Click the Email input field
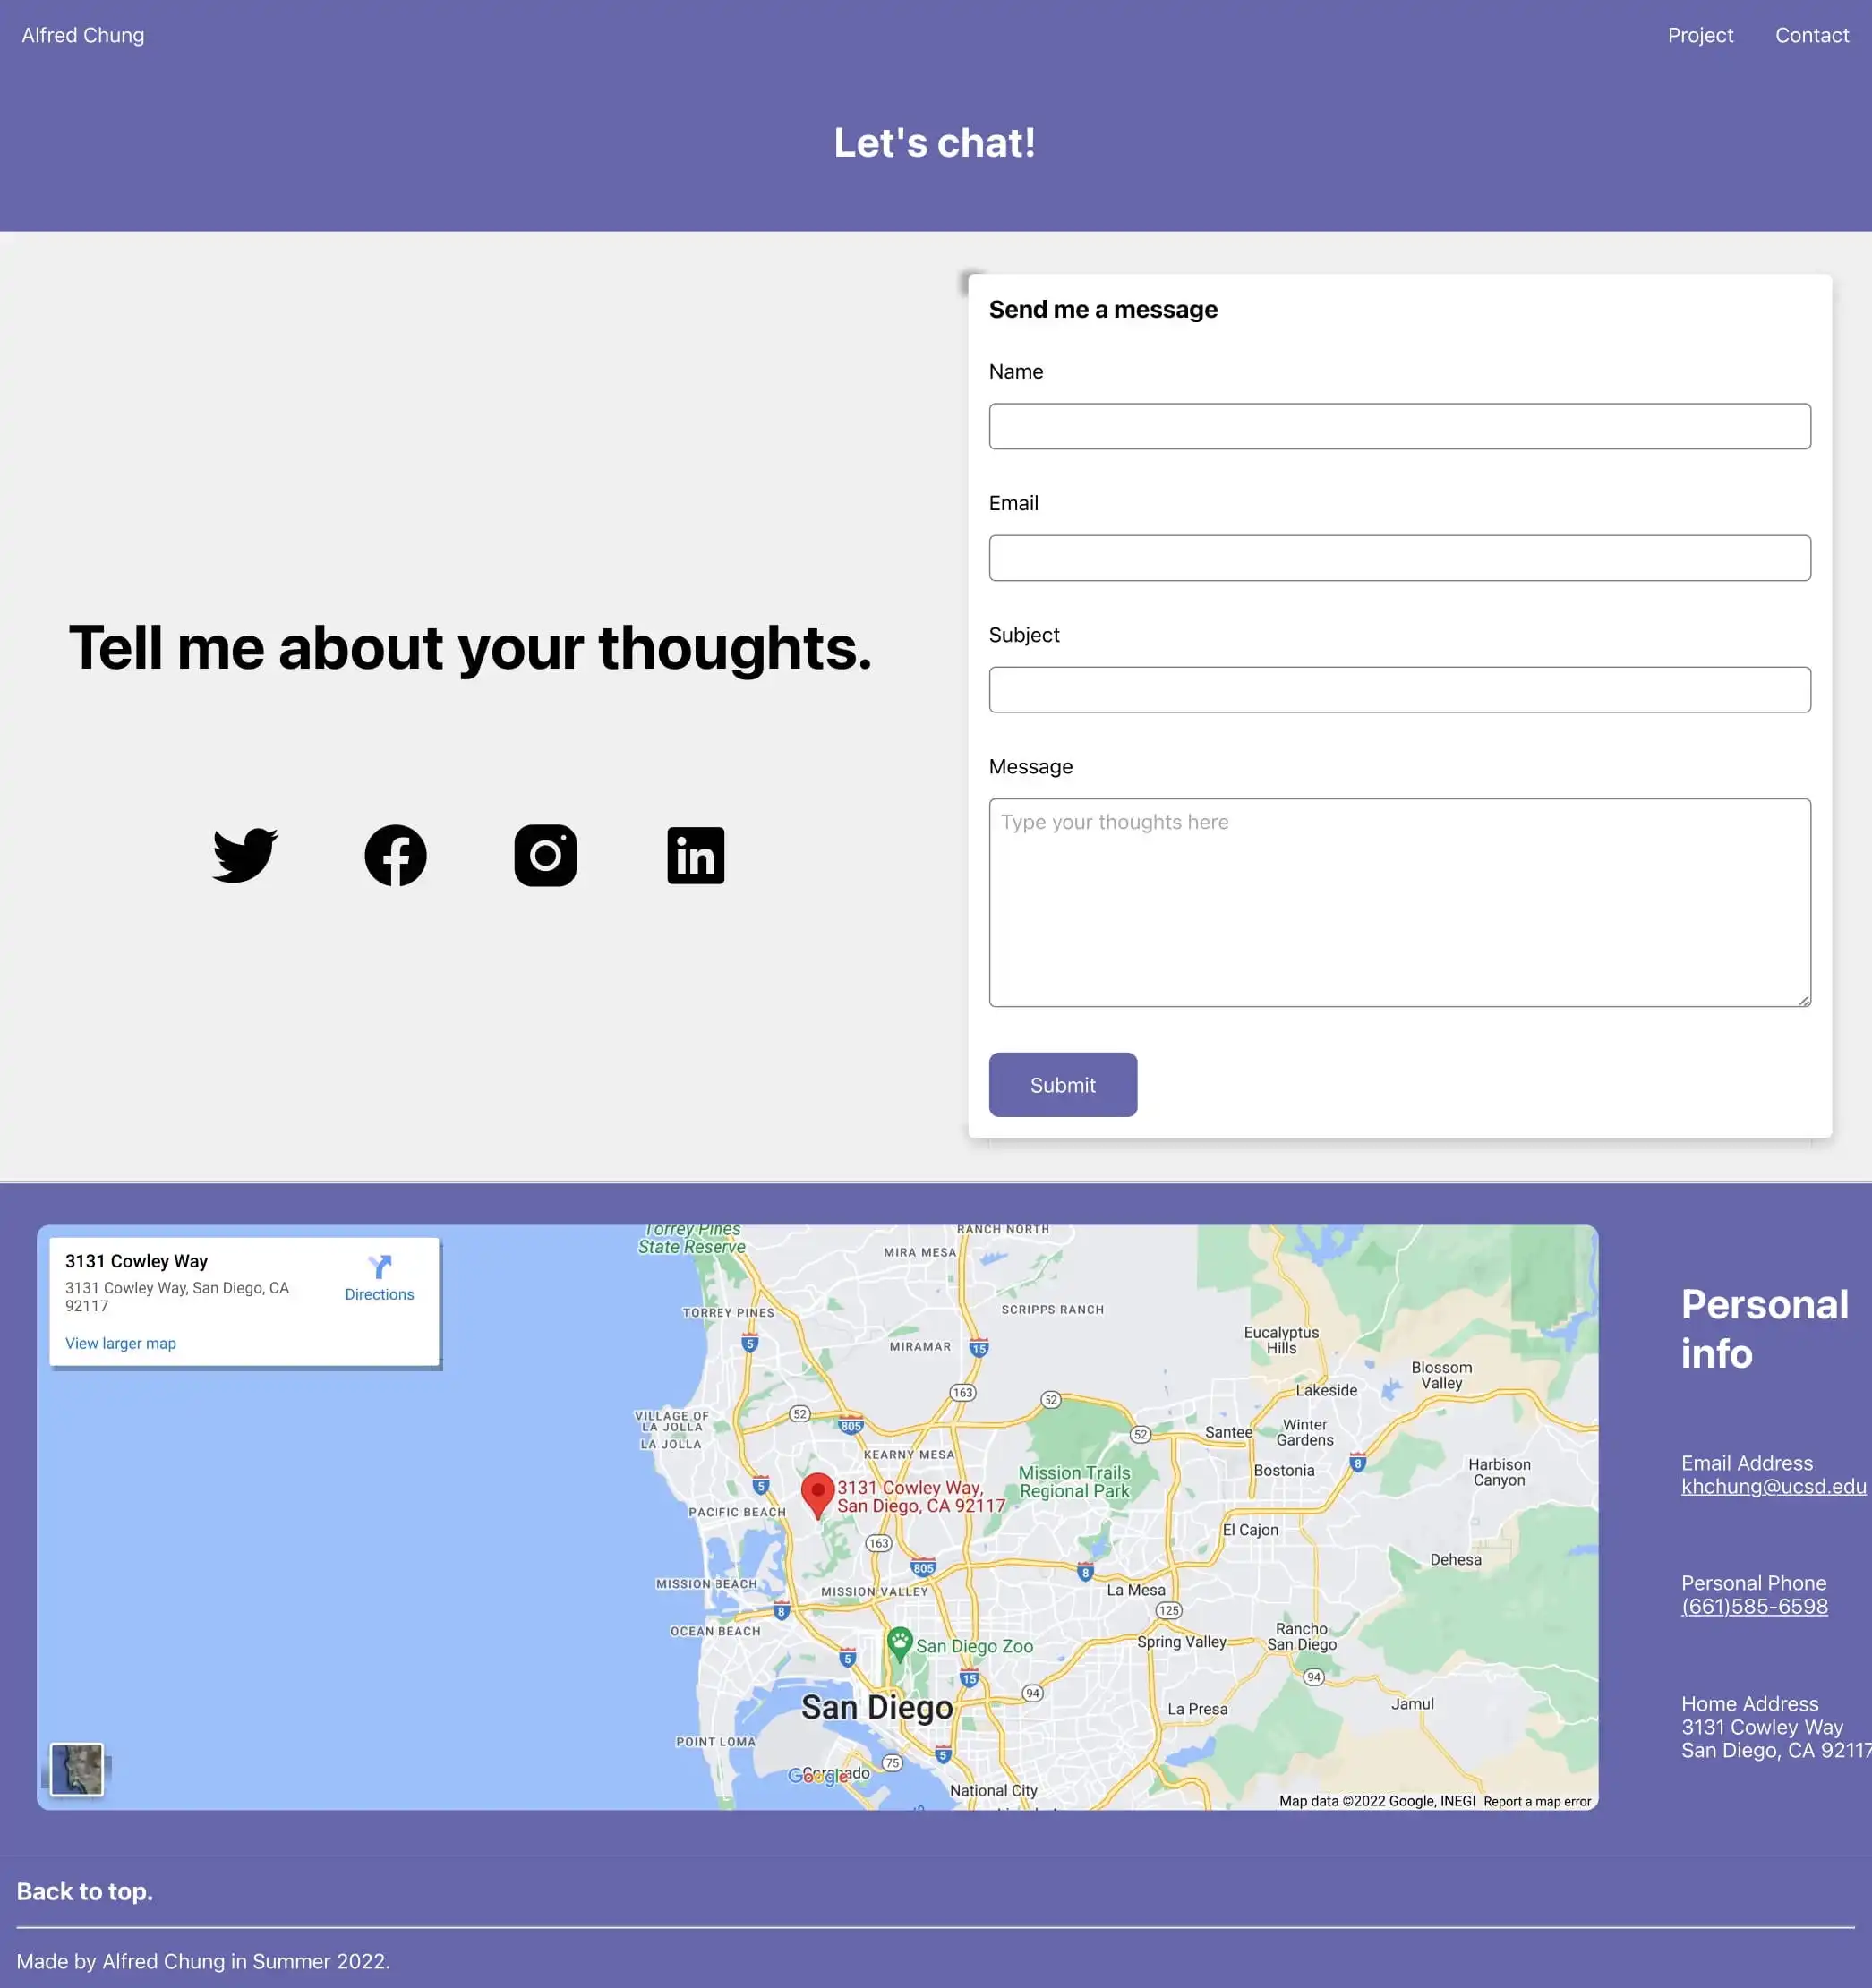Screen dimensions: 1872x1988 point(1398,556)
